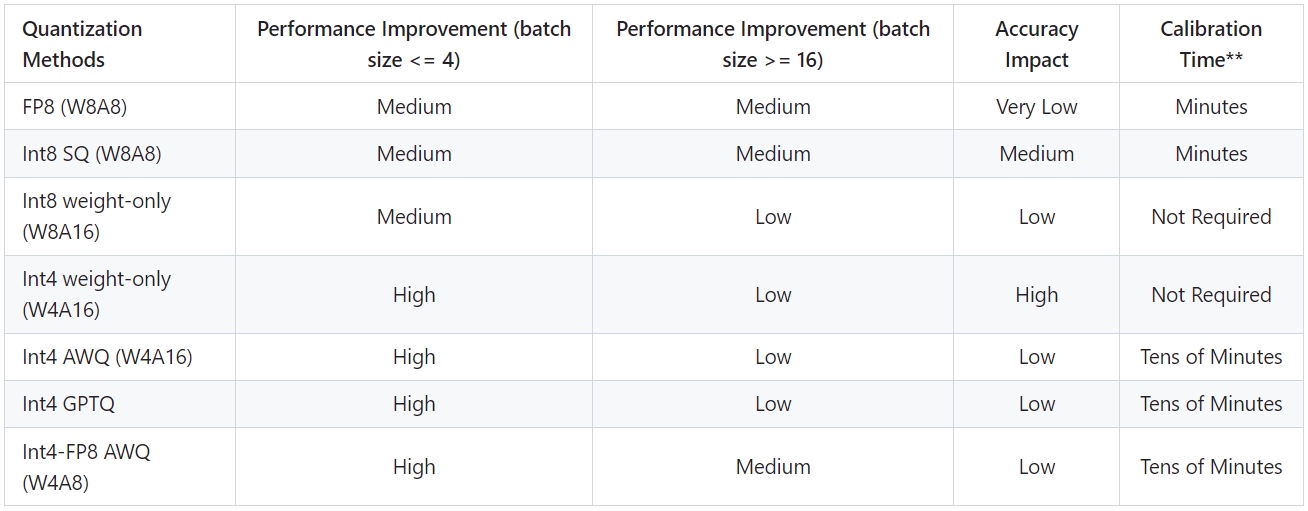Click the Accuracy Impact column header
This screenshot has width=1308, height=511.
pos(1036,44)
